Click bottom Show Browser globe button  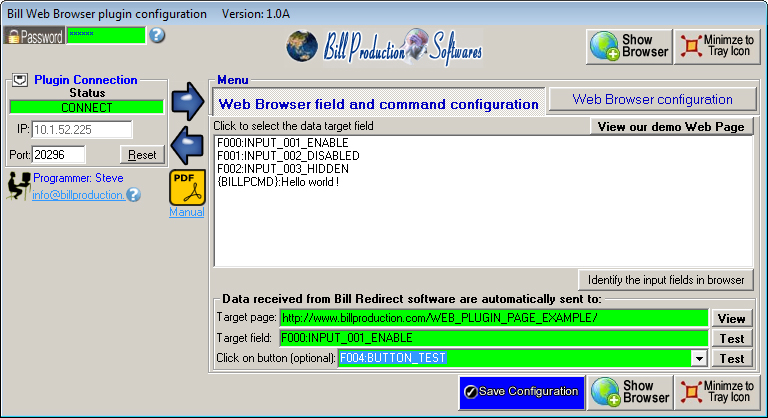[630, 393]
